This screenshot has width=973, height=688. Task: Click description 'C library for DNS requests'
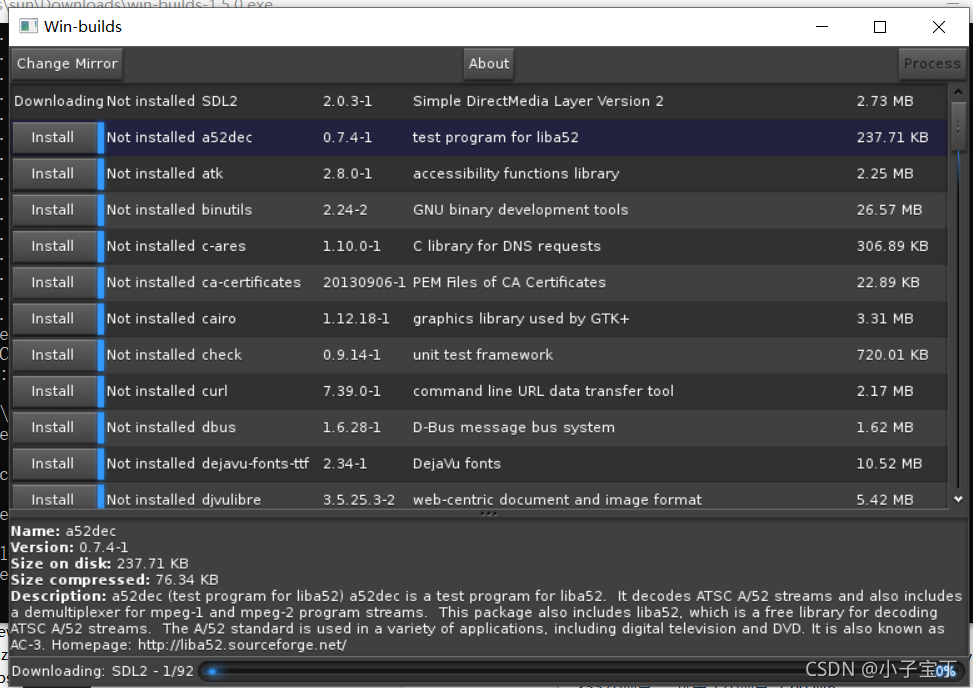(507, 246)
